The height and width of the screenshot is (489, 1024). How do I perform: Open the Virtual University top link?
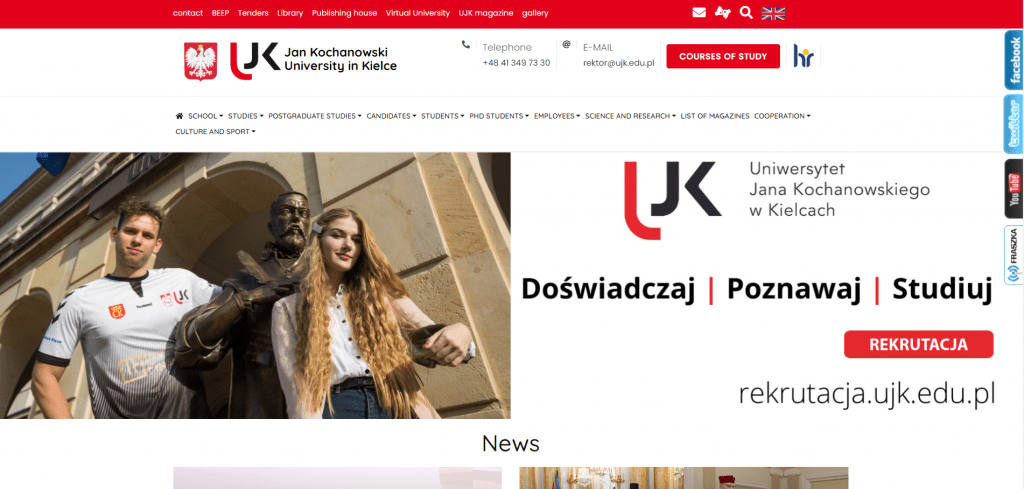pos(417,13)
